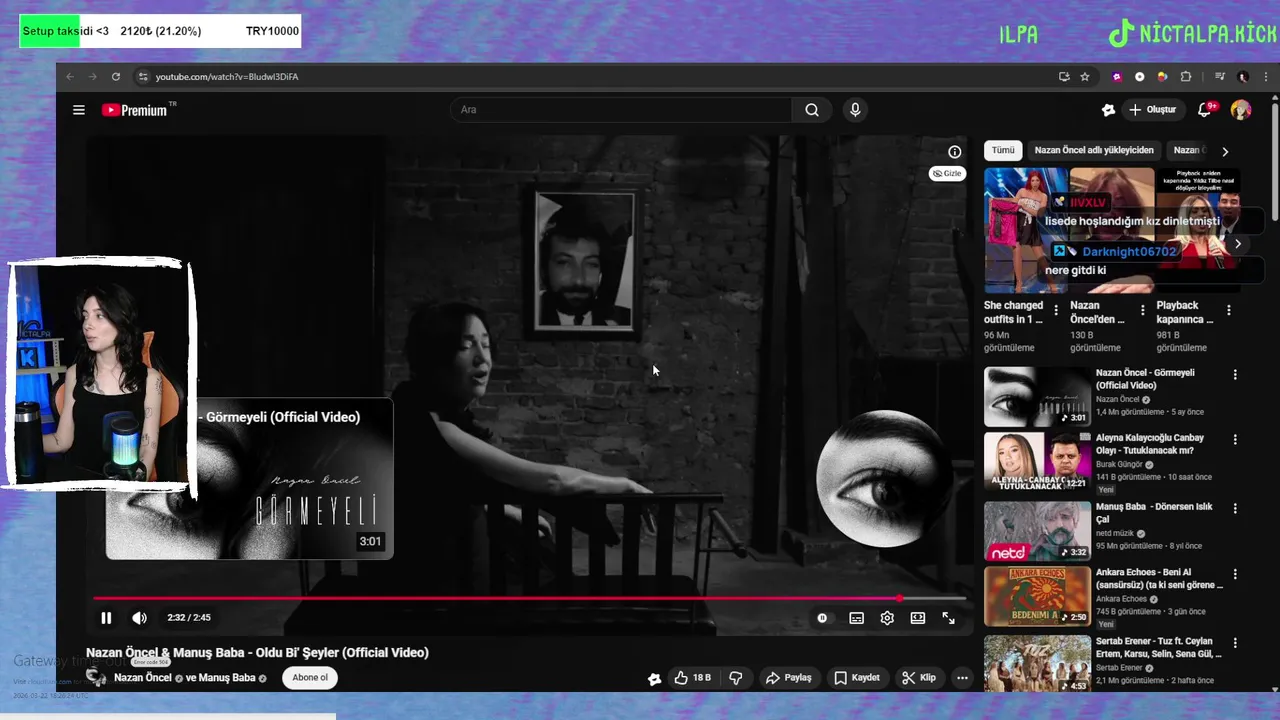The width and height of the screenshot is (1280, 720).
Task: Open options for She changed outfits short
Action: [1056, 310]
